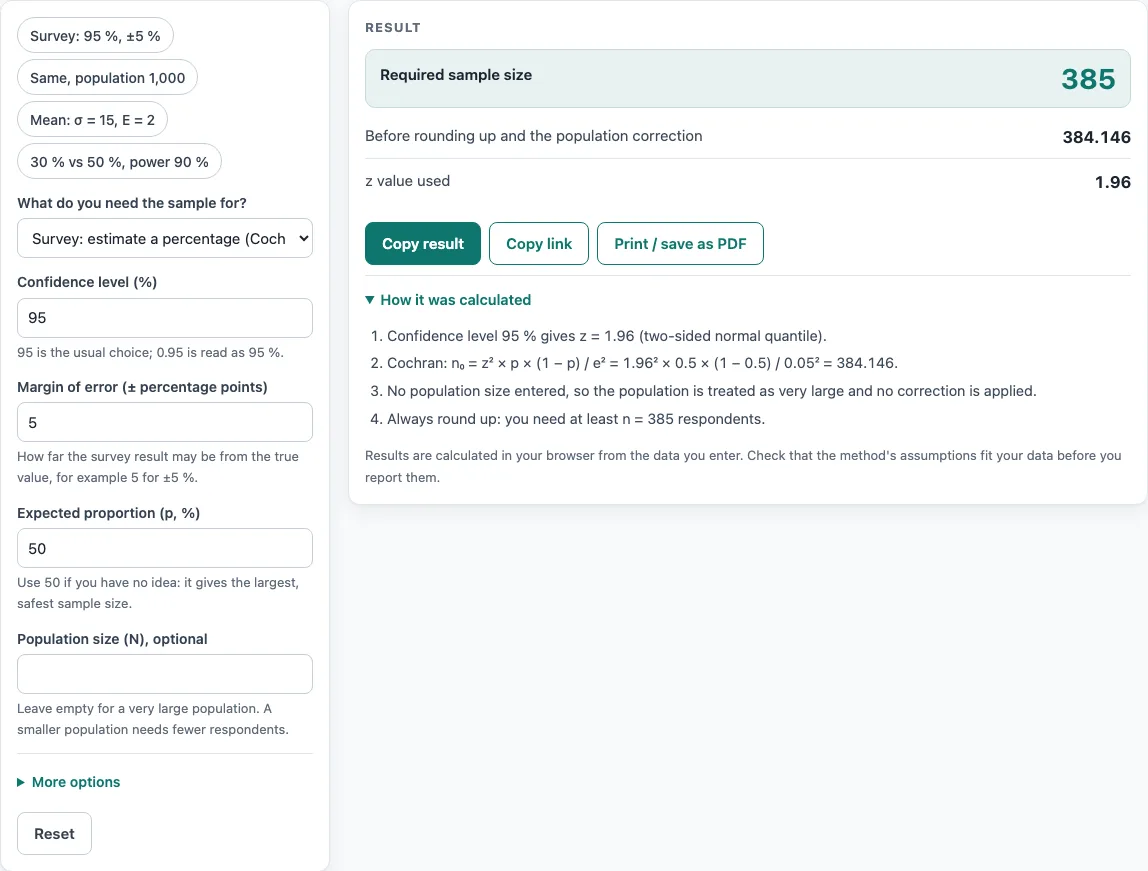Image resolution: width=1148 pixels, height=871 pixels.
Task: Open the sample purpose dropdown
Action: (x=165, y=239)
